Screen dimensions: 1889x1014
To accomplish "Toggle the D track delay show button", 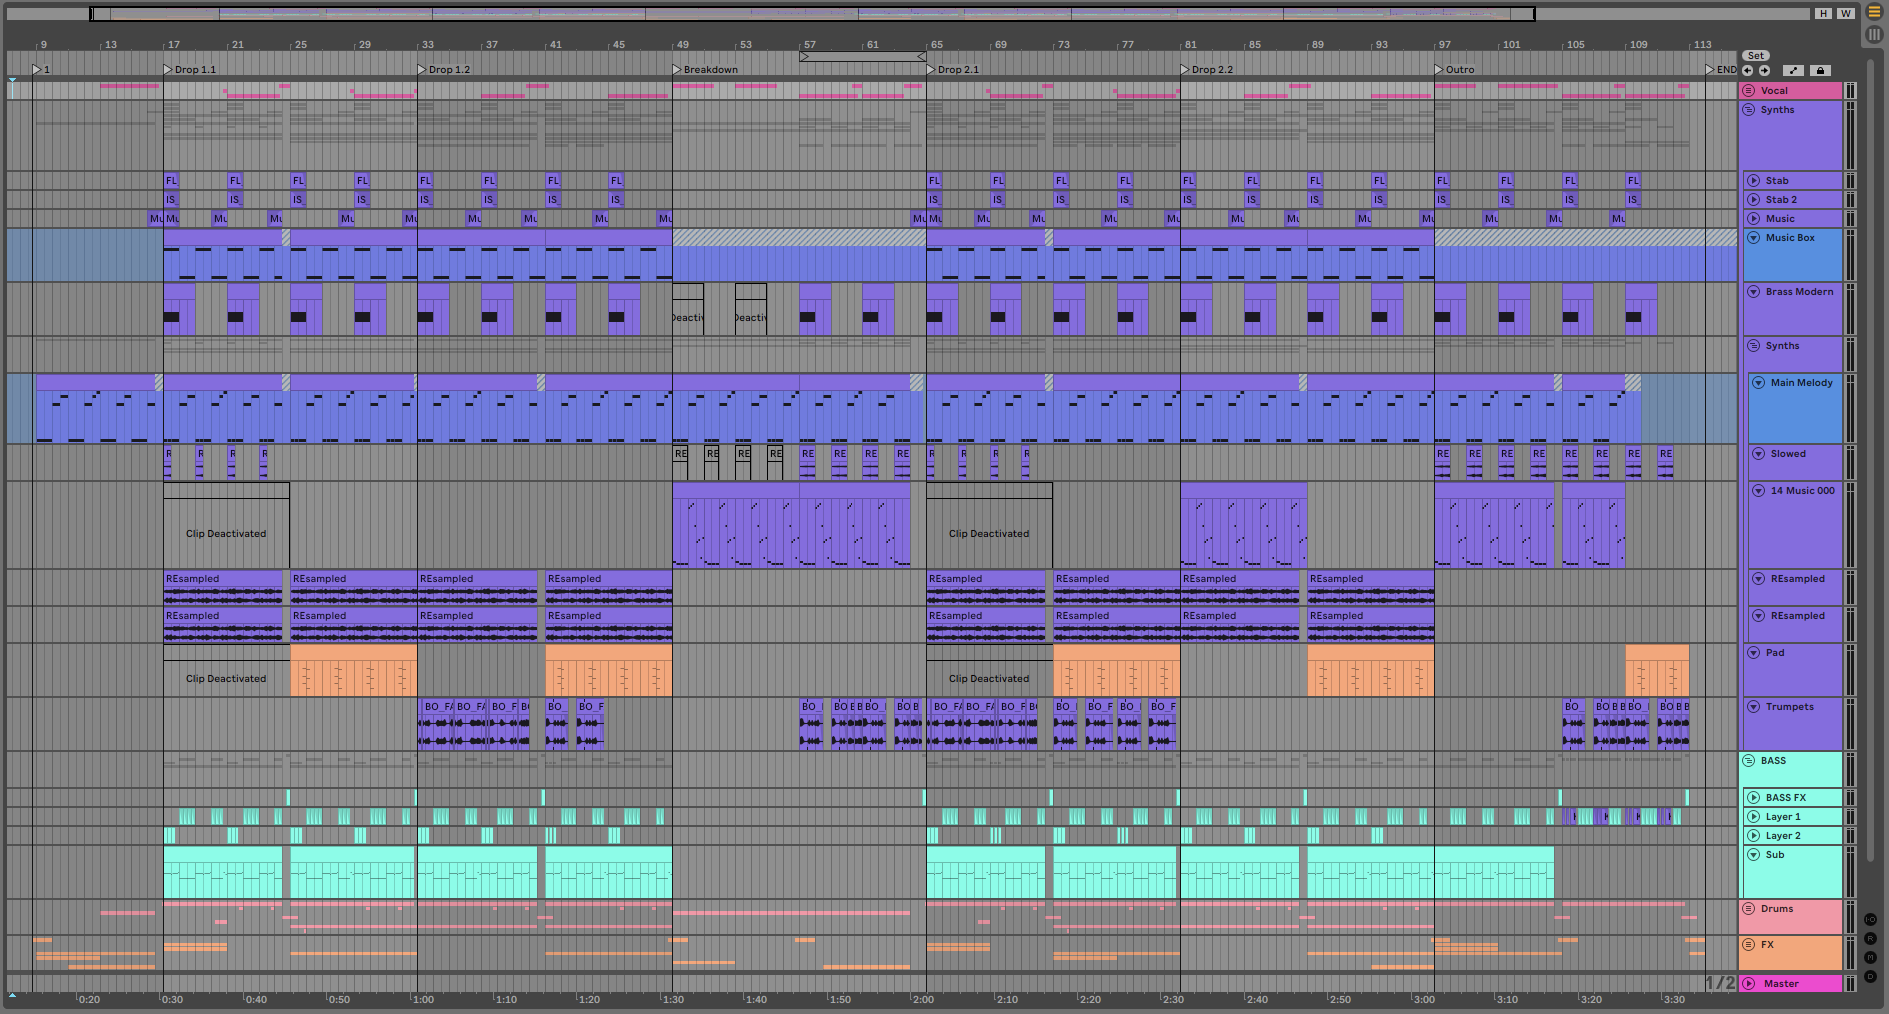I will [x=1870, y=977].
